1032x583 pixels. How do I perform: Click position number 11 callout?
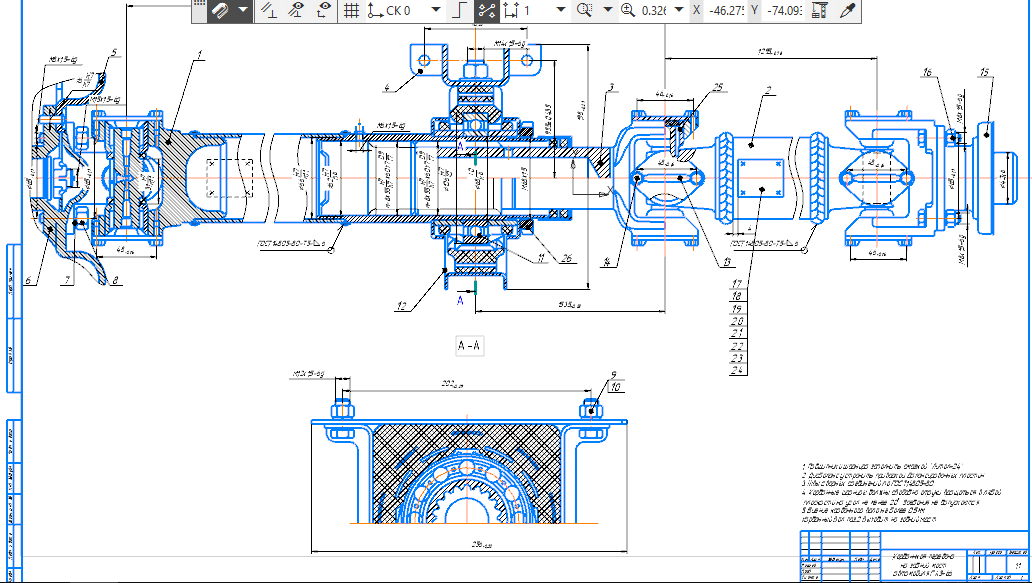pyautogui.click(x=541, y=259)
